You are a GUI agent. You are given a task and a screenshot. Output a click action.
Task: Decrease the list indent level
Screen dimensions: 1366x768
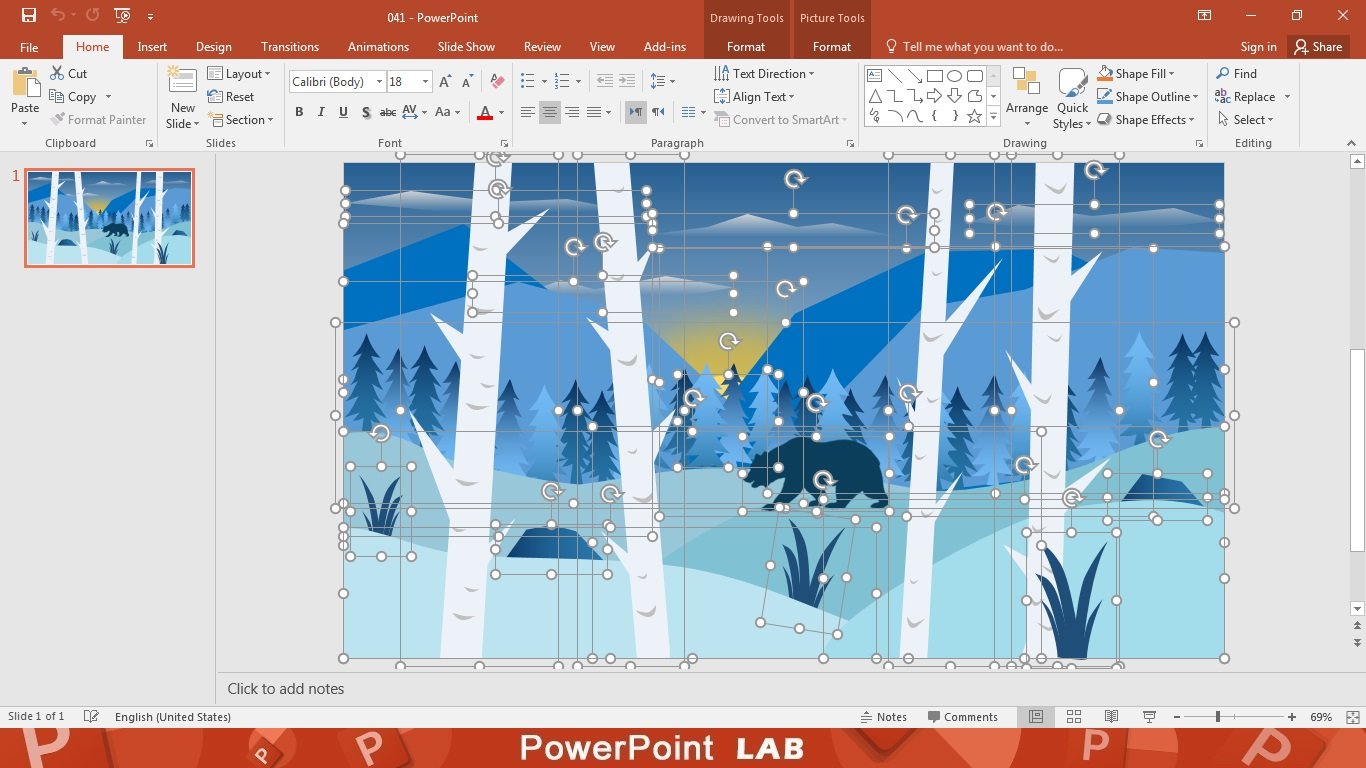604,82
